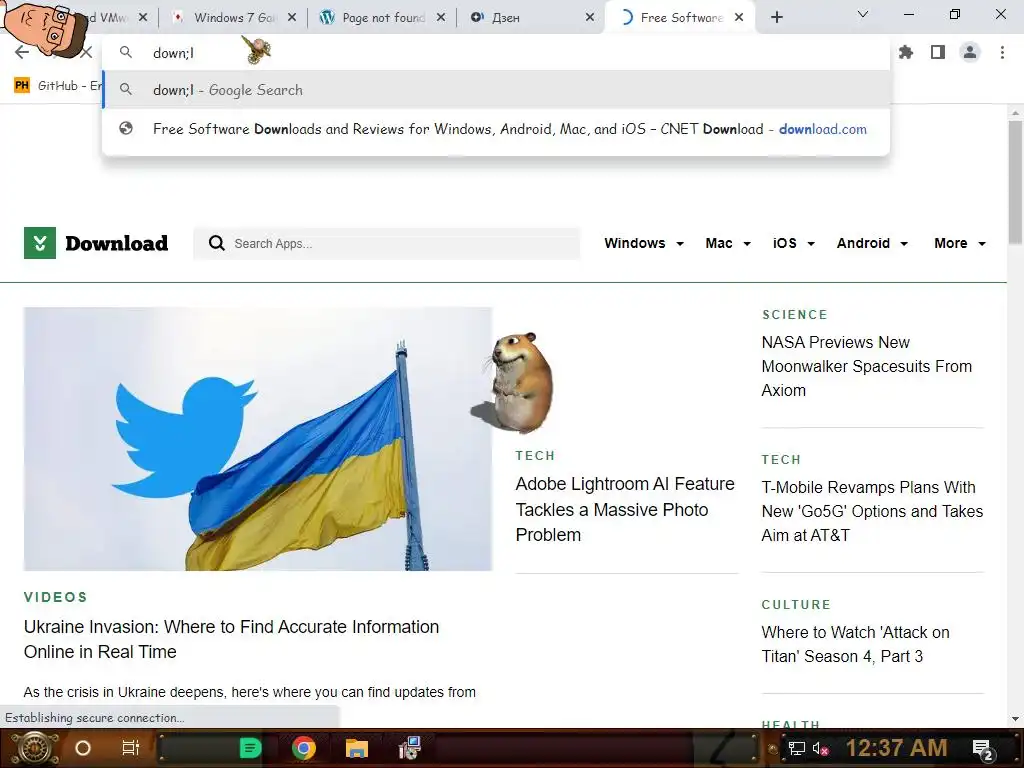Click the Search Apps magnifier icon

pyautogui.click(x=217, y=244)
